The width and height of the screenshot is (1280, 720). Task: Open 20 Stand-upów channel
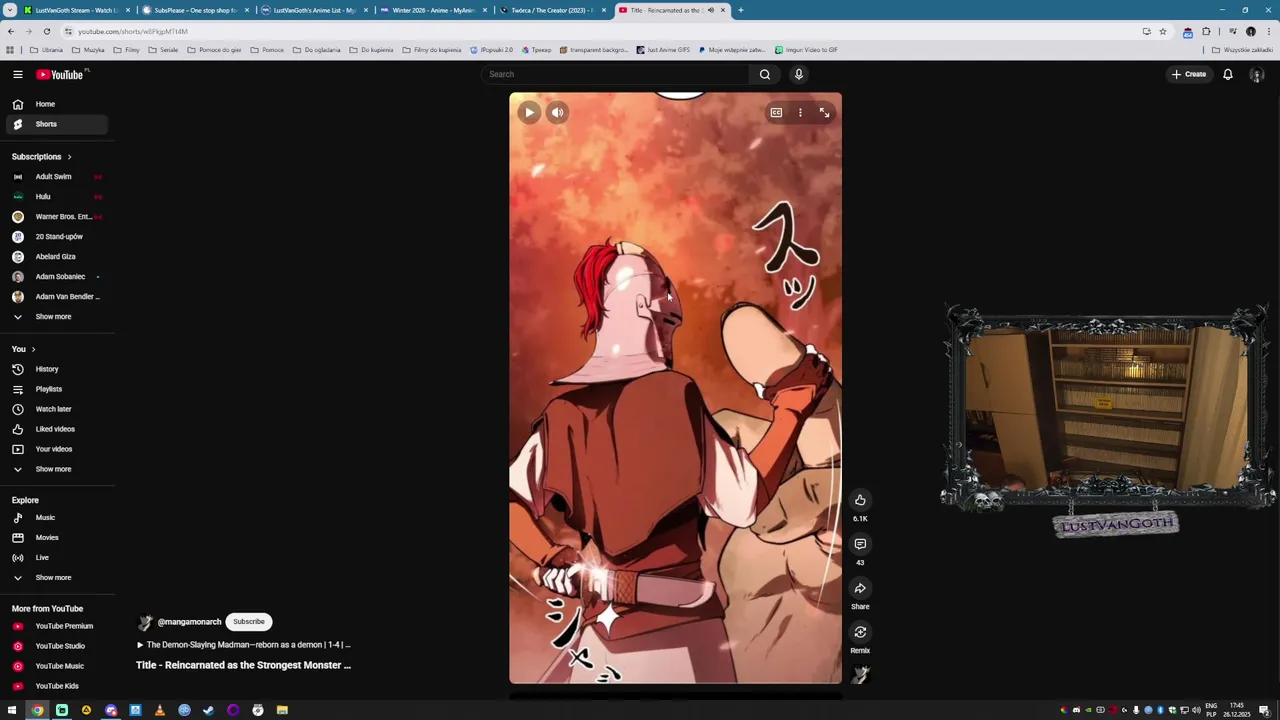tap(57, 237)
